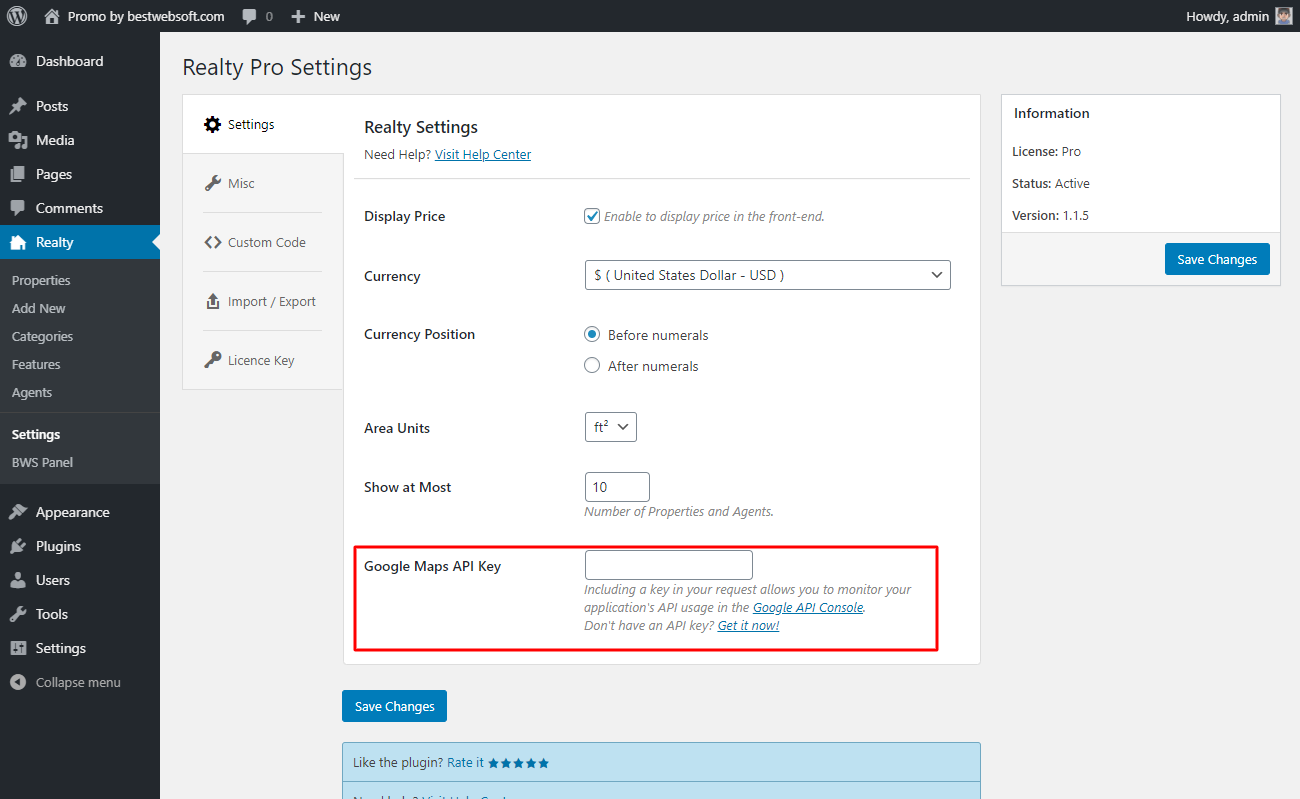The image size is (1300, 799).
Task: Open the comments bubble icon in admin bar
Action: [250, 17]
